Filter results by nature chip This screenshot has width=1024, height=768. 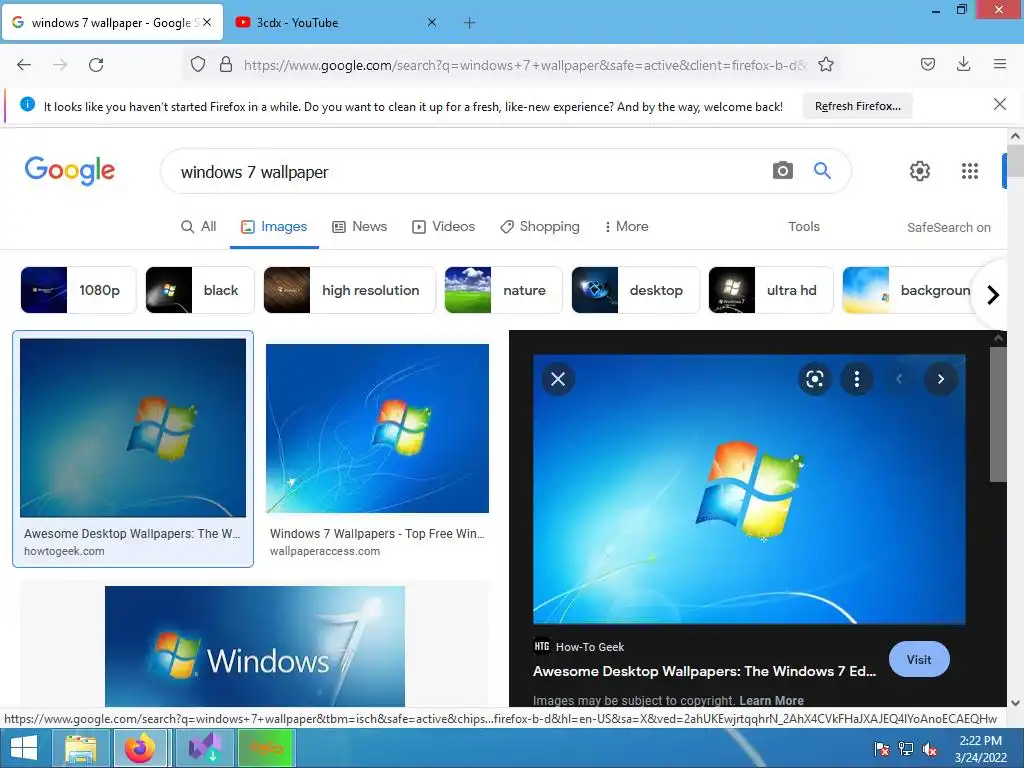[503, 290]
